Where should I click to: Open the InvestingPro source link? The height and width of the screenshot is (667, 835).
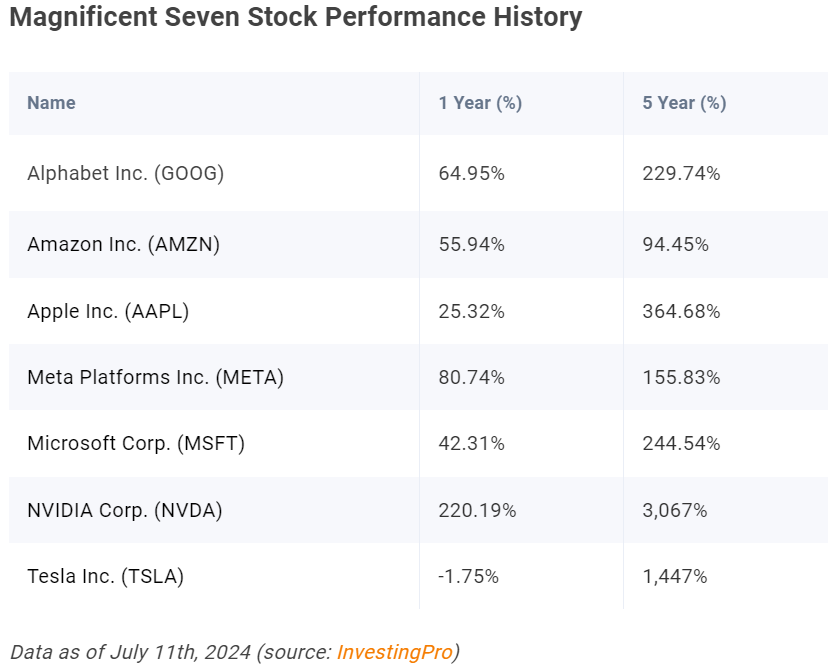(395, 652)
